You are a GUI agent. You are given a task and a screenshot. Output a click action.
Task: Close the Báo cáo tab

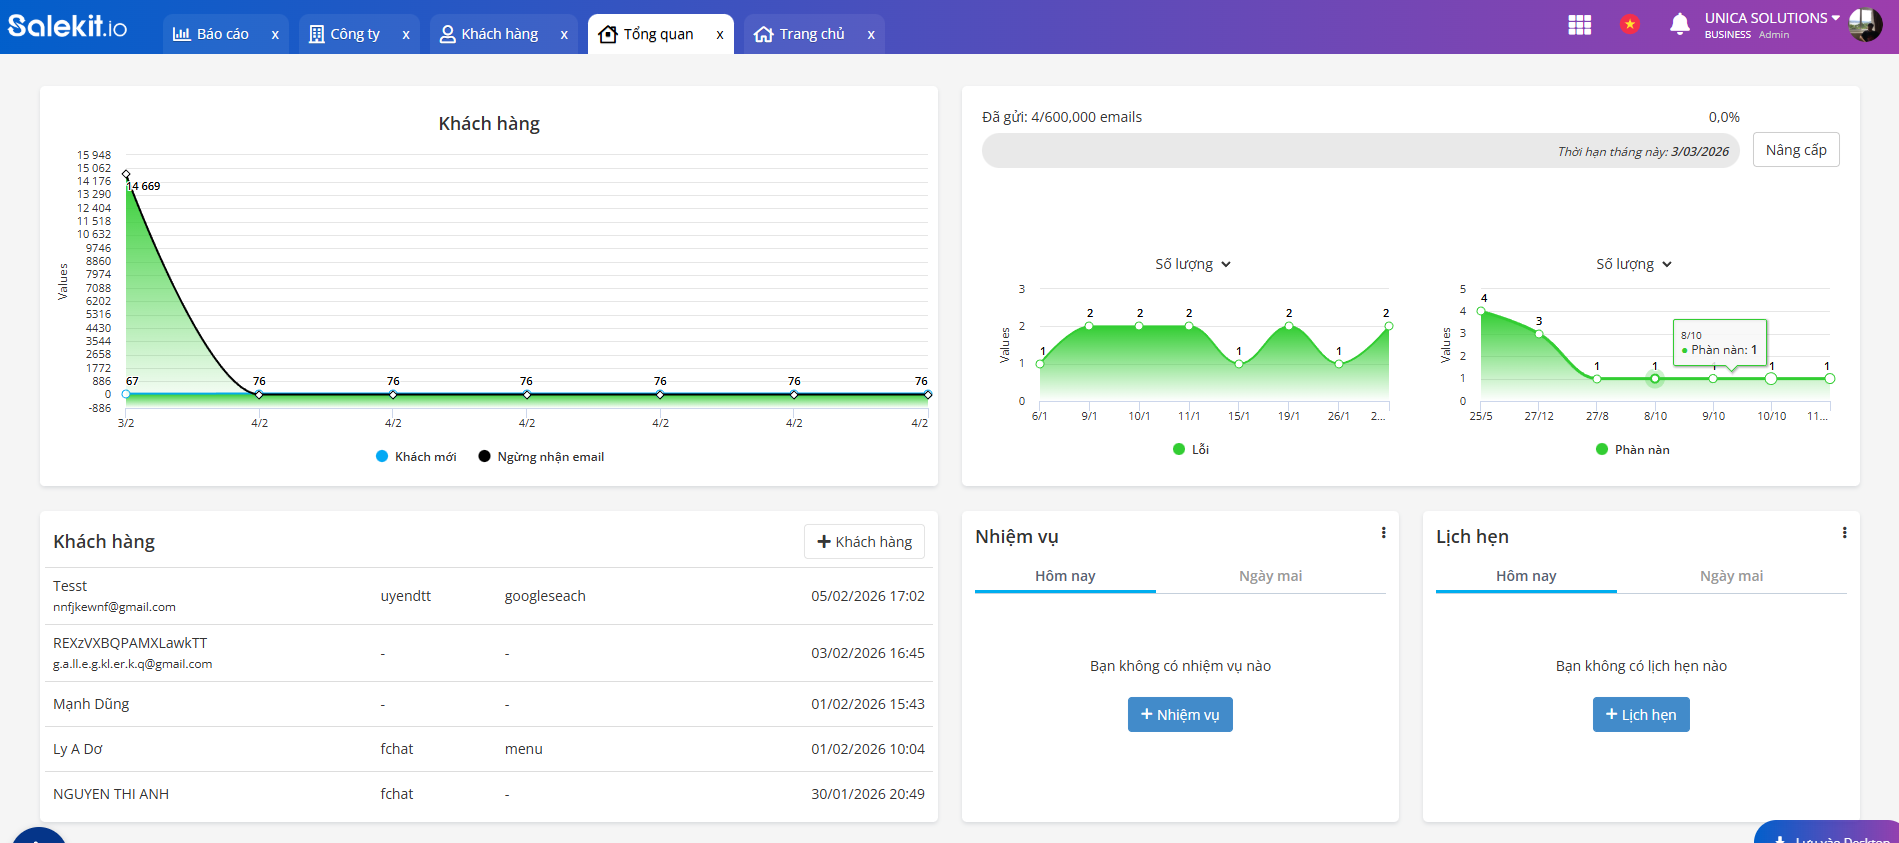pos(275,35)
